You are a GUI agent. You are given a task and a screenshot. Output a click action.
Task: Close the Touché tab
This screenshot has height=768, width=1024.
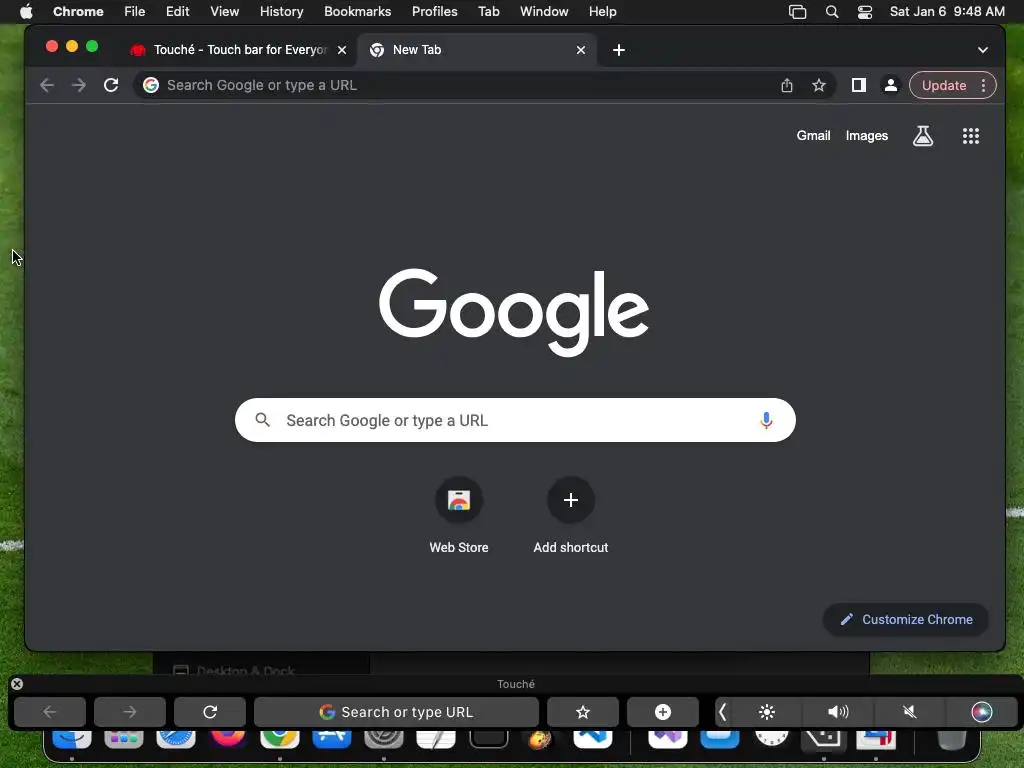pos(342,50)
